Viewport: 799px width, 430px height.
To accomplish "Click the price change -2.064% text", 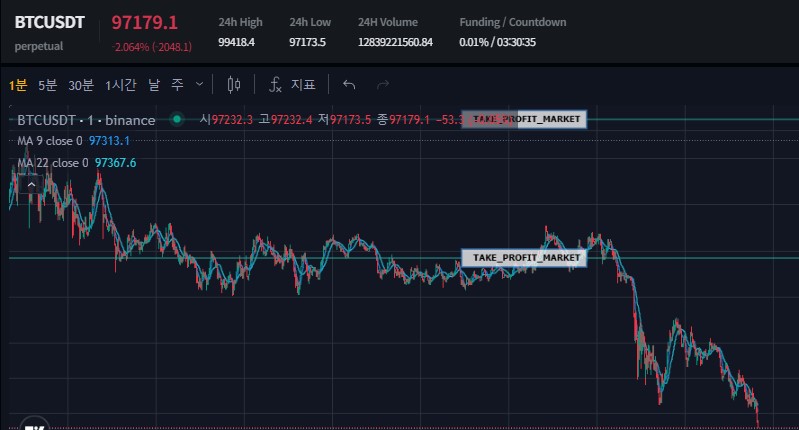I will 152,47.
